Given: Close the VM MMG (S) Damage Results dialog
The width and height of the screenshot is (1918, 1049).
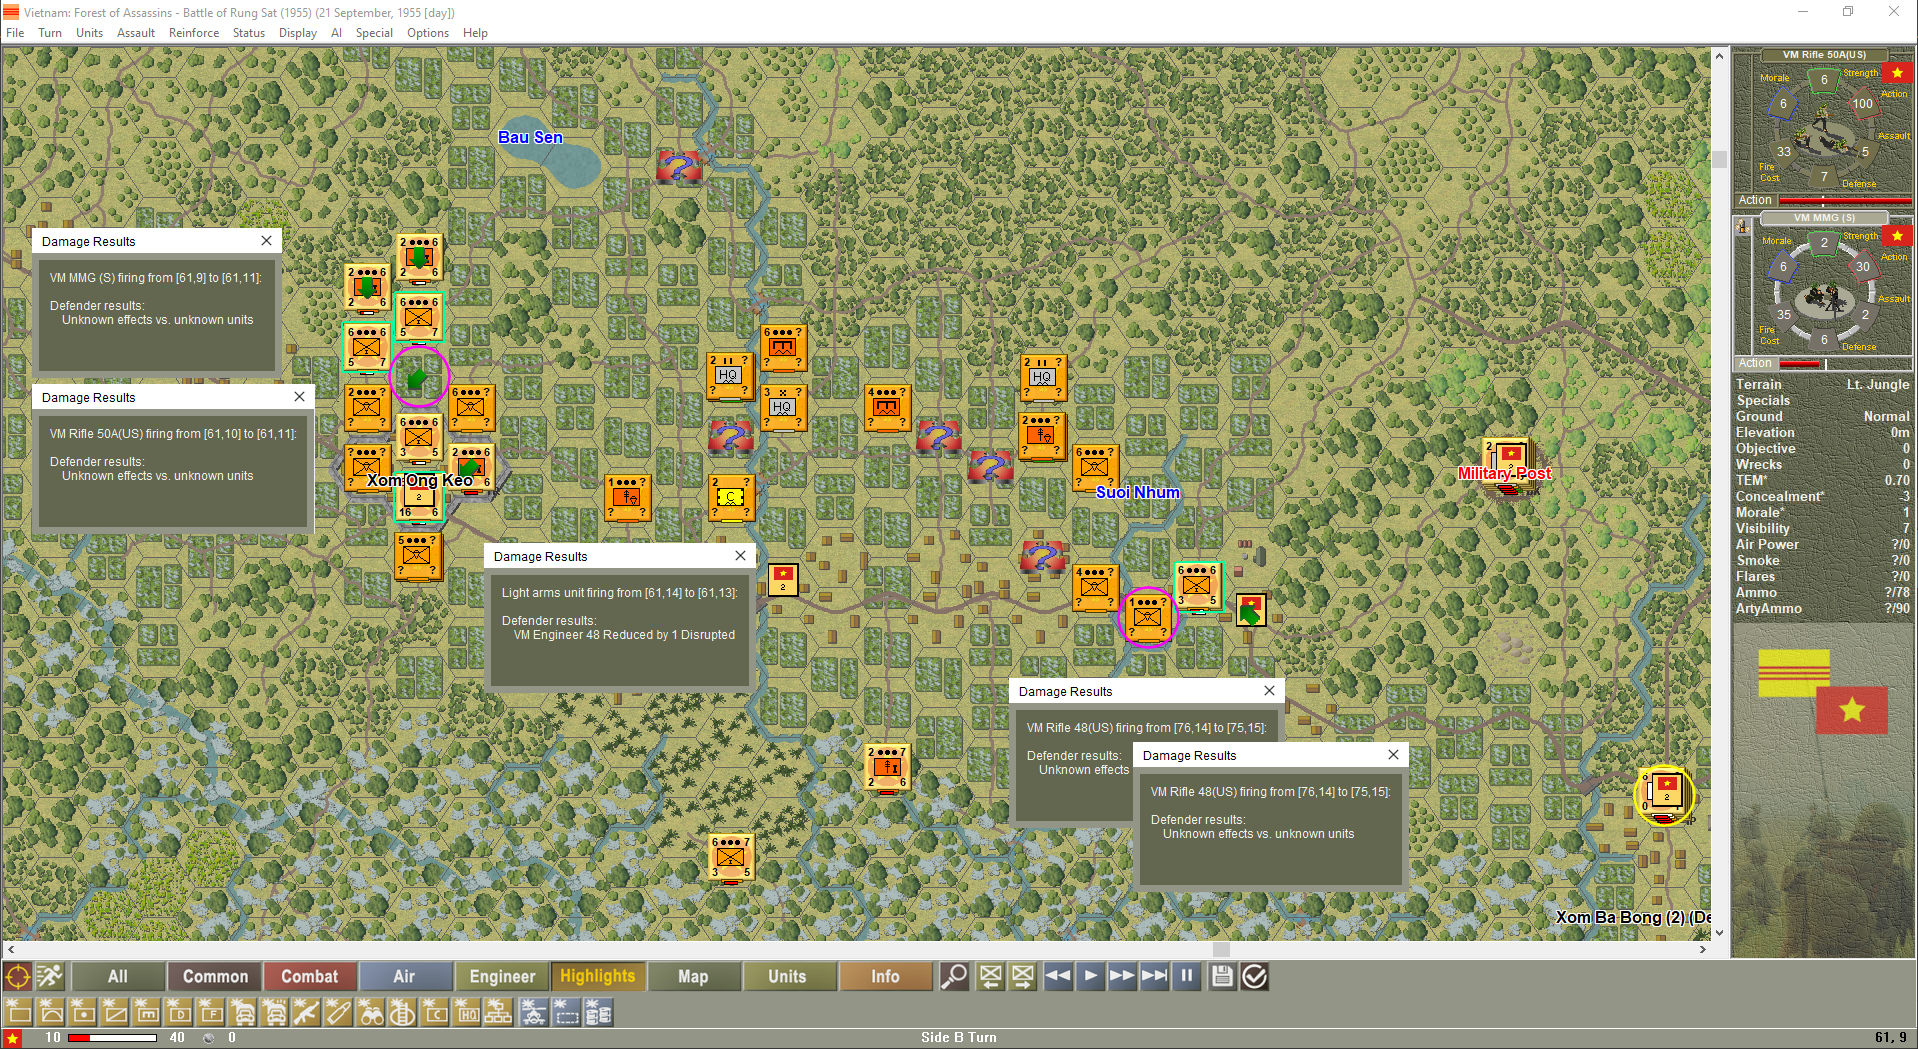Looking at the screenshot, I should pos(266,241).
